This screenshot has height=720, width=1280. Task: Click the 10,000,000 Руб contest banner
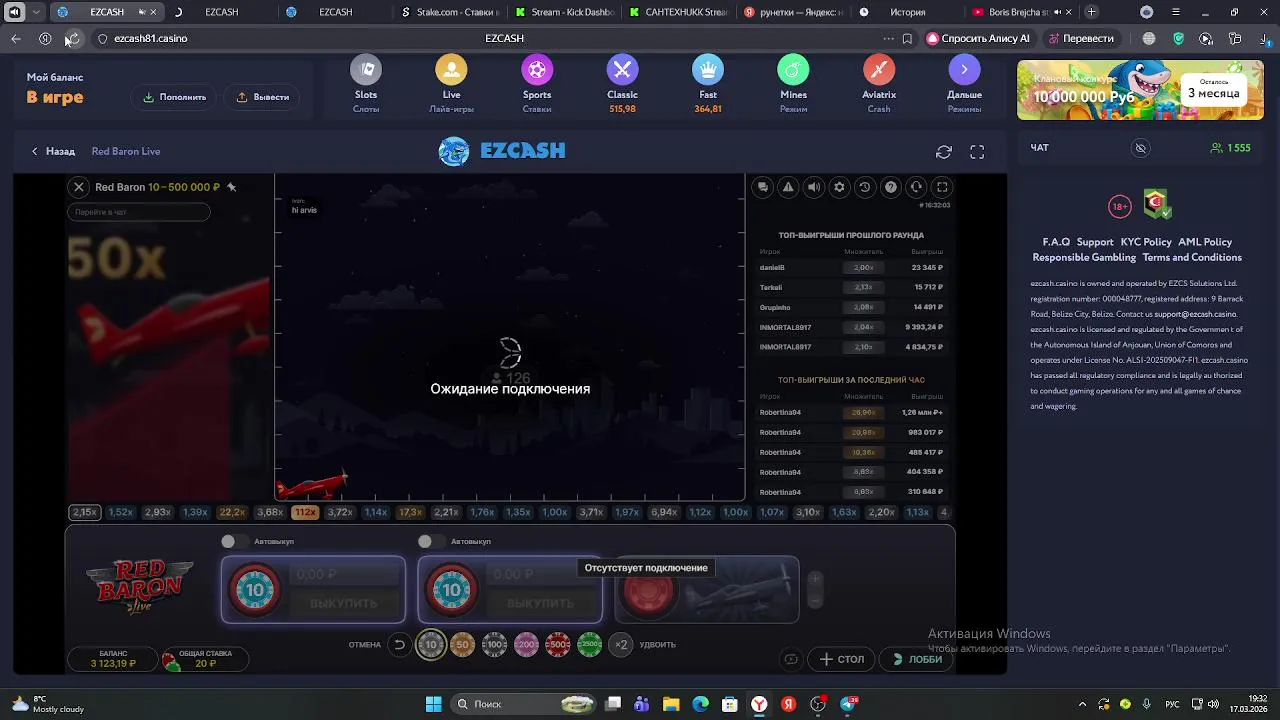coord(1140,90)
